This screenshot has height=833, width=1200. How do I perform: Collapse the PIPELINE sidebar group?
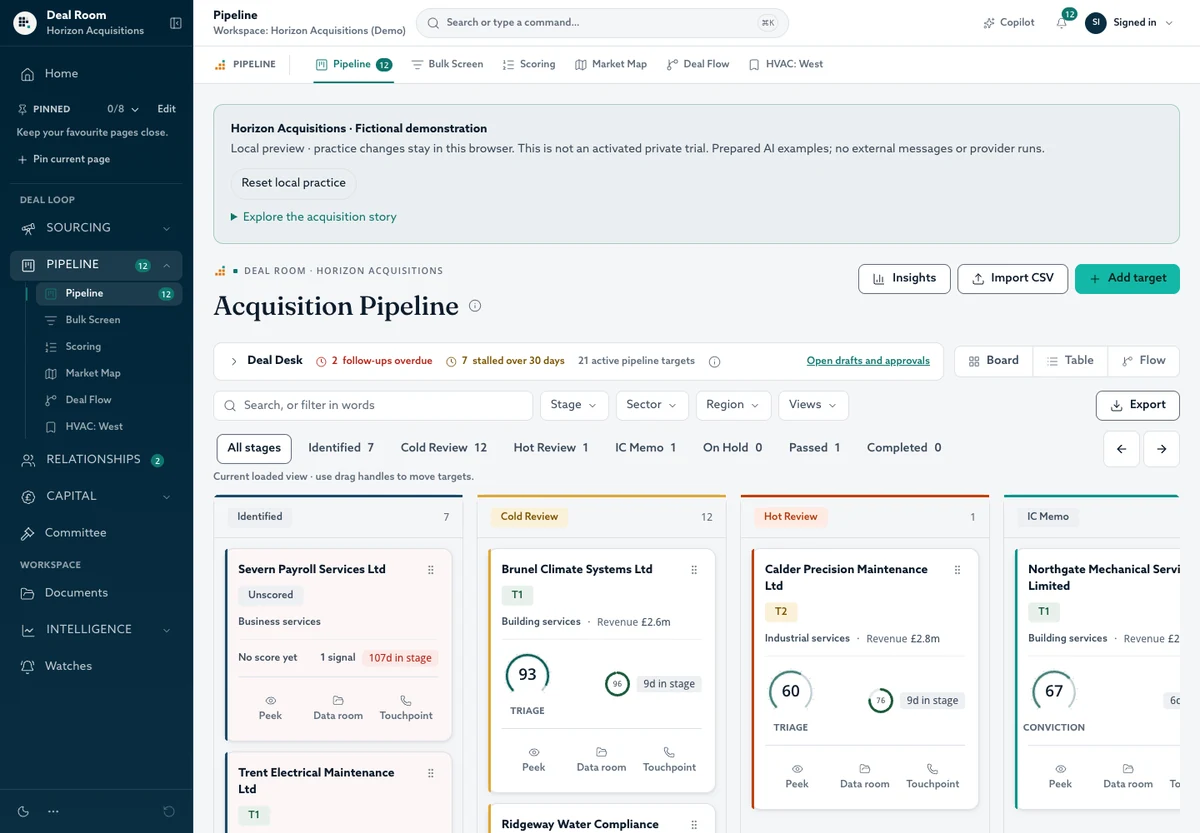[x=96, y=265]
